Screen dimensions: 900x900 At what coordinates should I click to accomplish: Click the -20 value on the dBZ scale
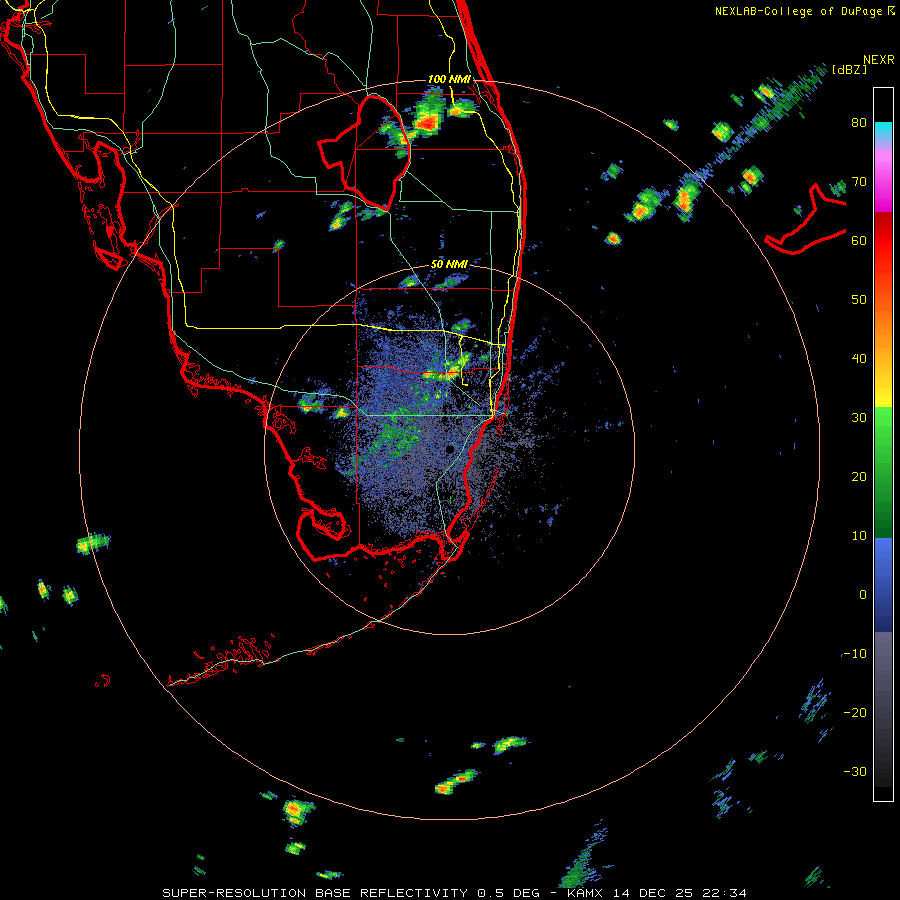click(855, 712)
